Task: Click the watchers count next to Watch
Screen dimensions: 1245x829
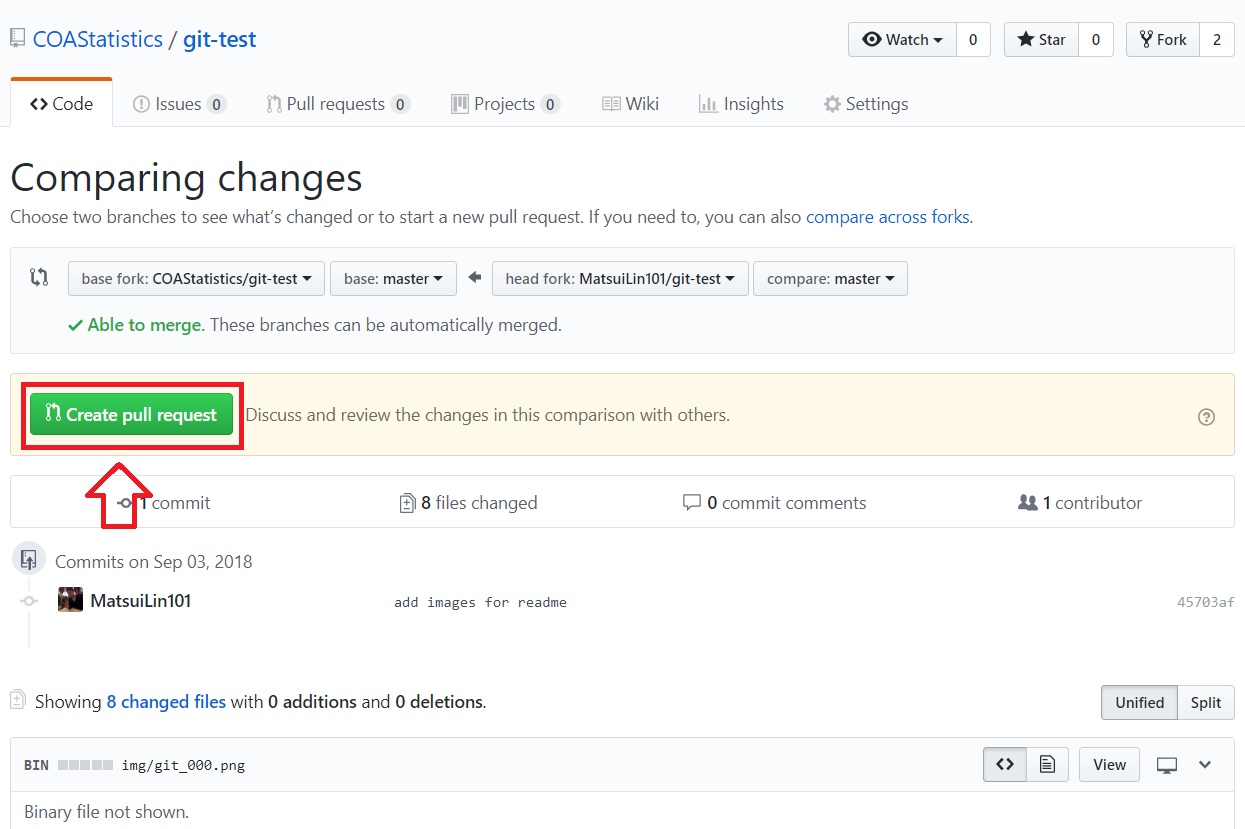Action: point(973,40)
